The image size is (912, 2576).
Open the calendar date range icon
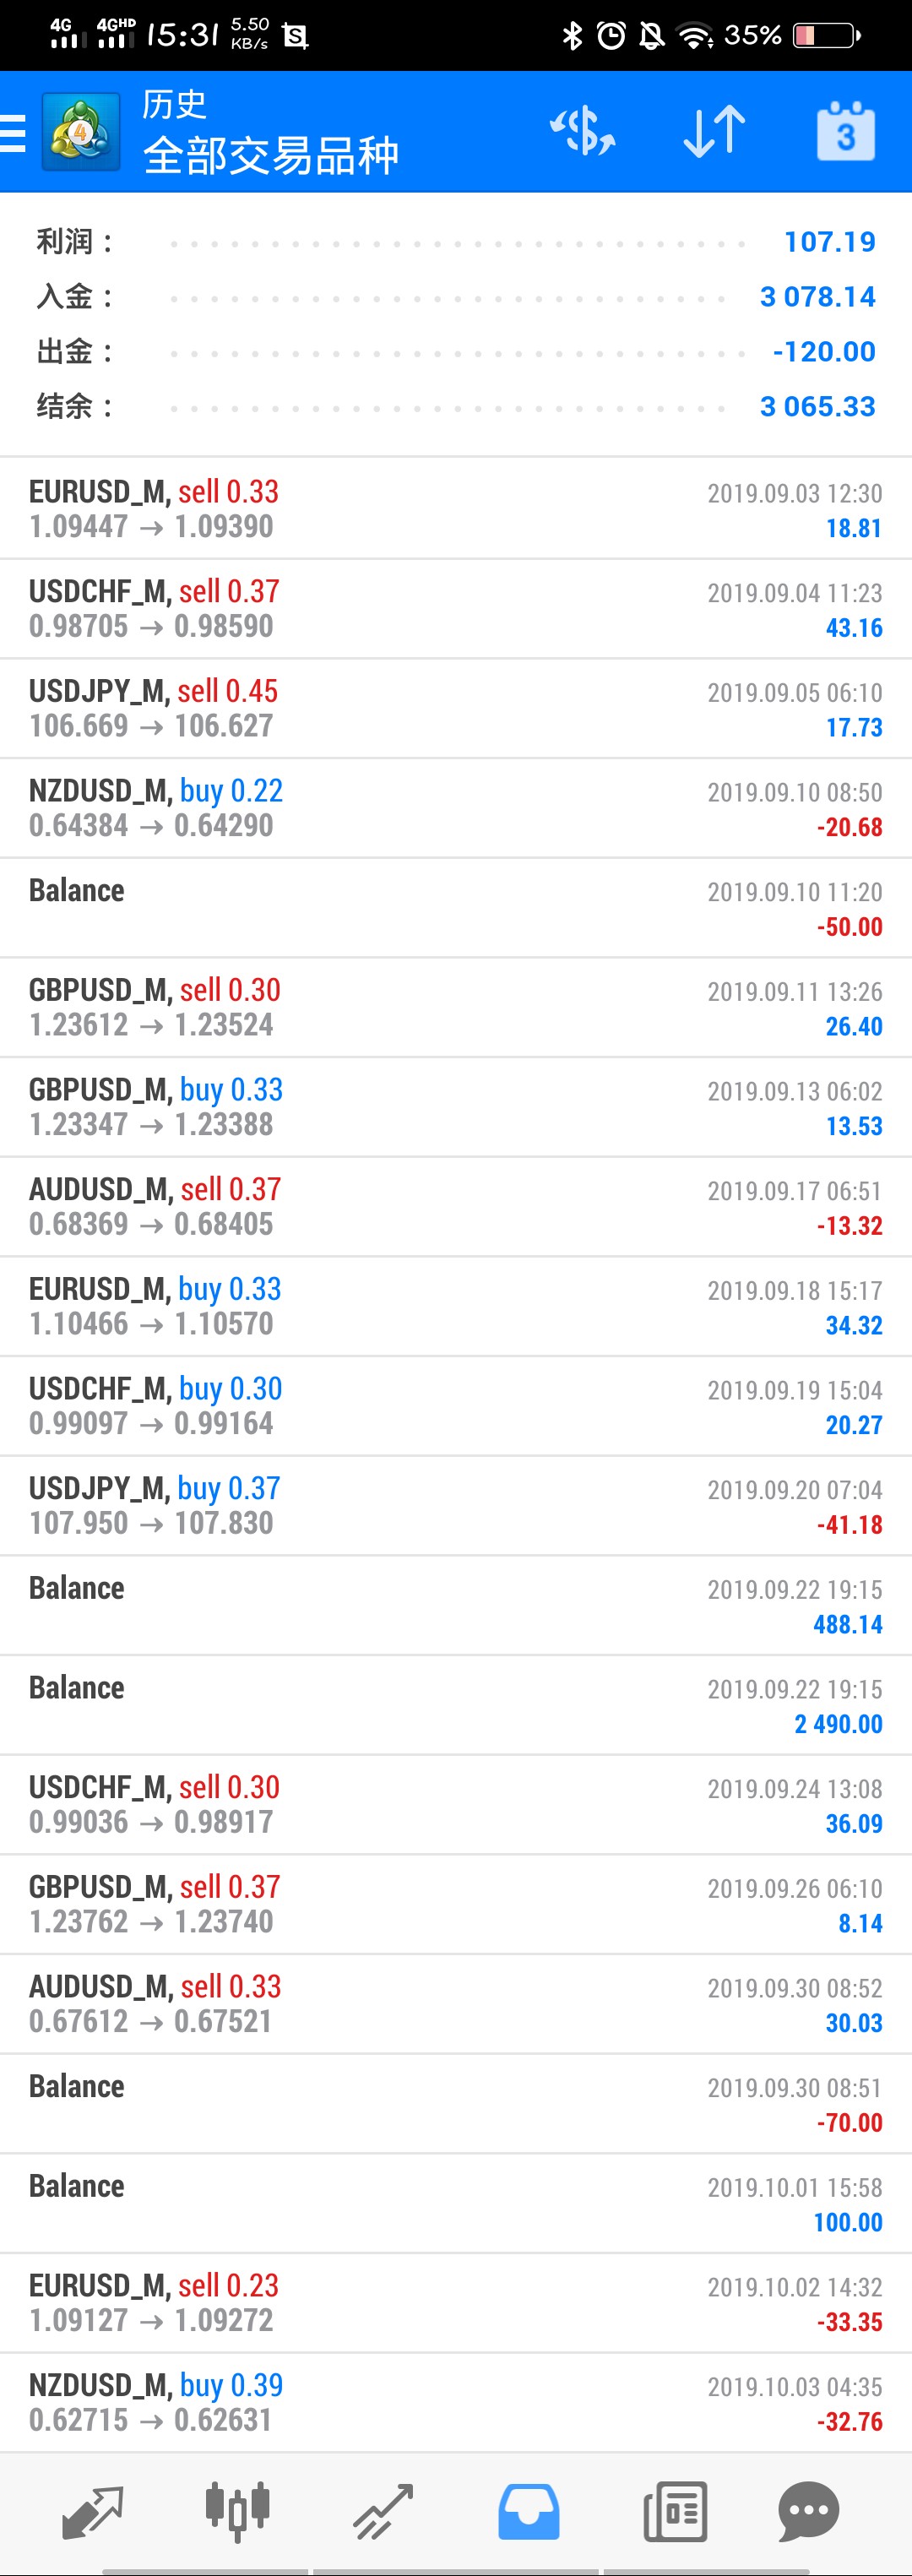tap(846, 131)
